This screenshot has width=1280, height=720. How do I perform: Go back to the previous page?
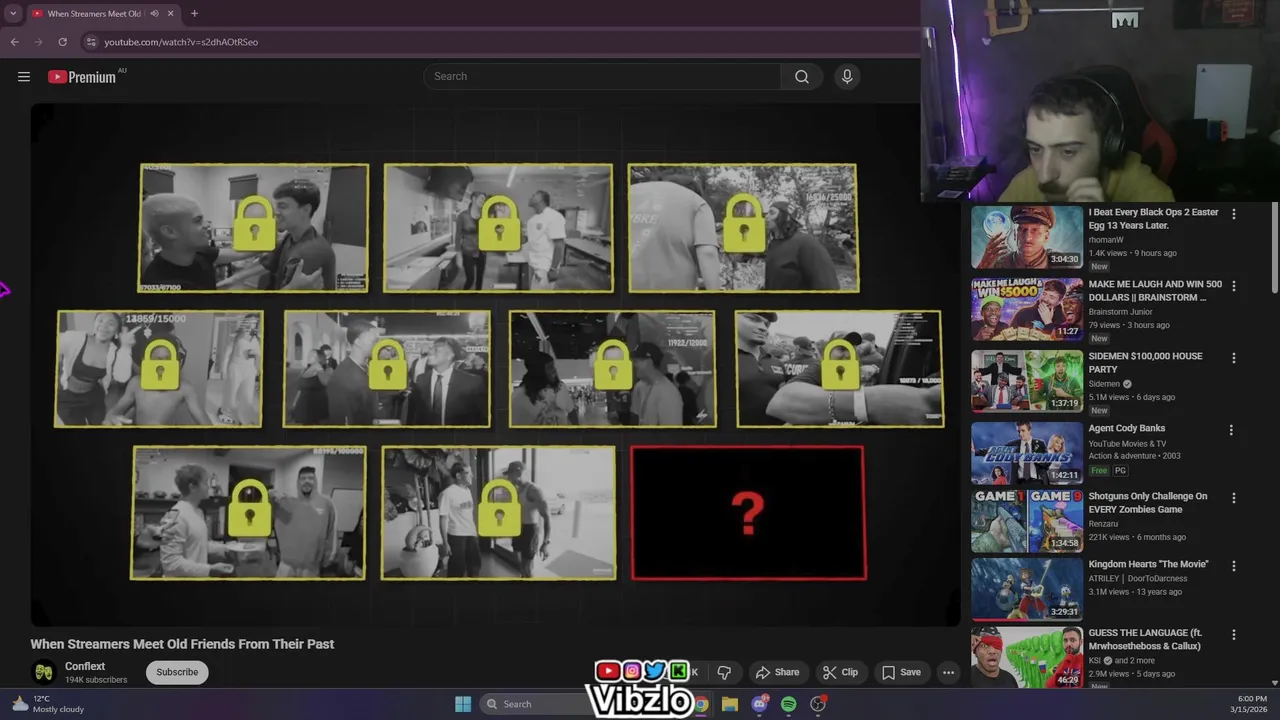[15, 42]
